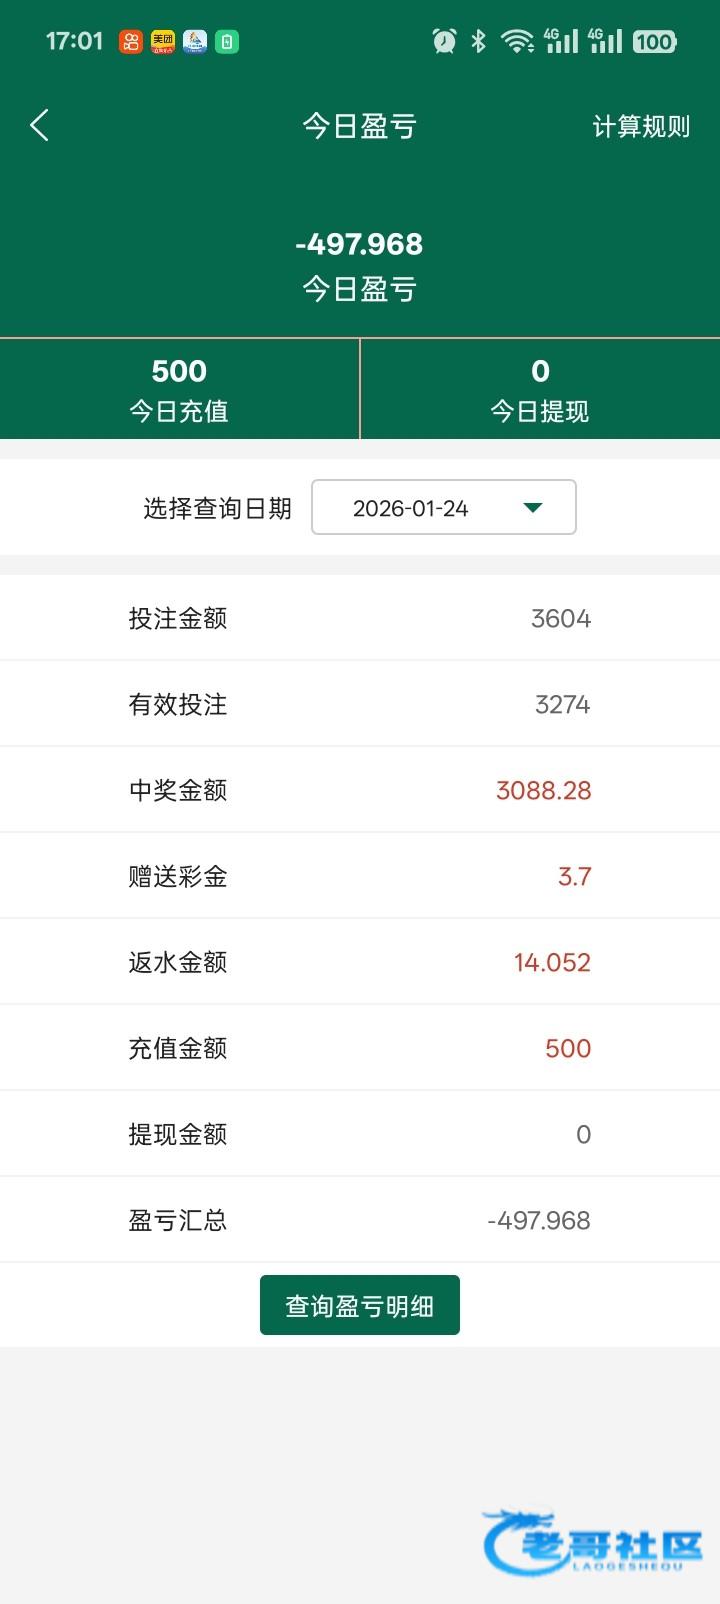Tap the 返水金额 row
Image resolution: width=720 pixels, height=1604 pixels.
pyautogui.click(x=360, y=962)
